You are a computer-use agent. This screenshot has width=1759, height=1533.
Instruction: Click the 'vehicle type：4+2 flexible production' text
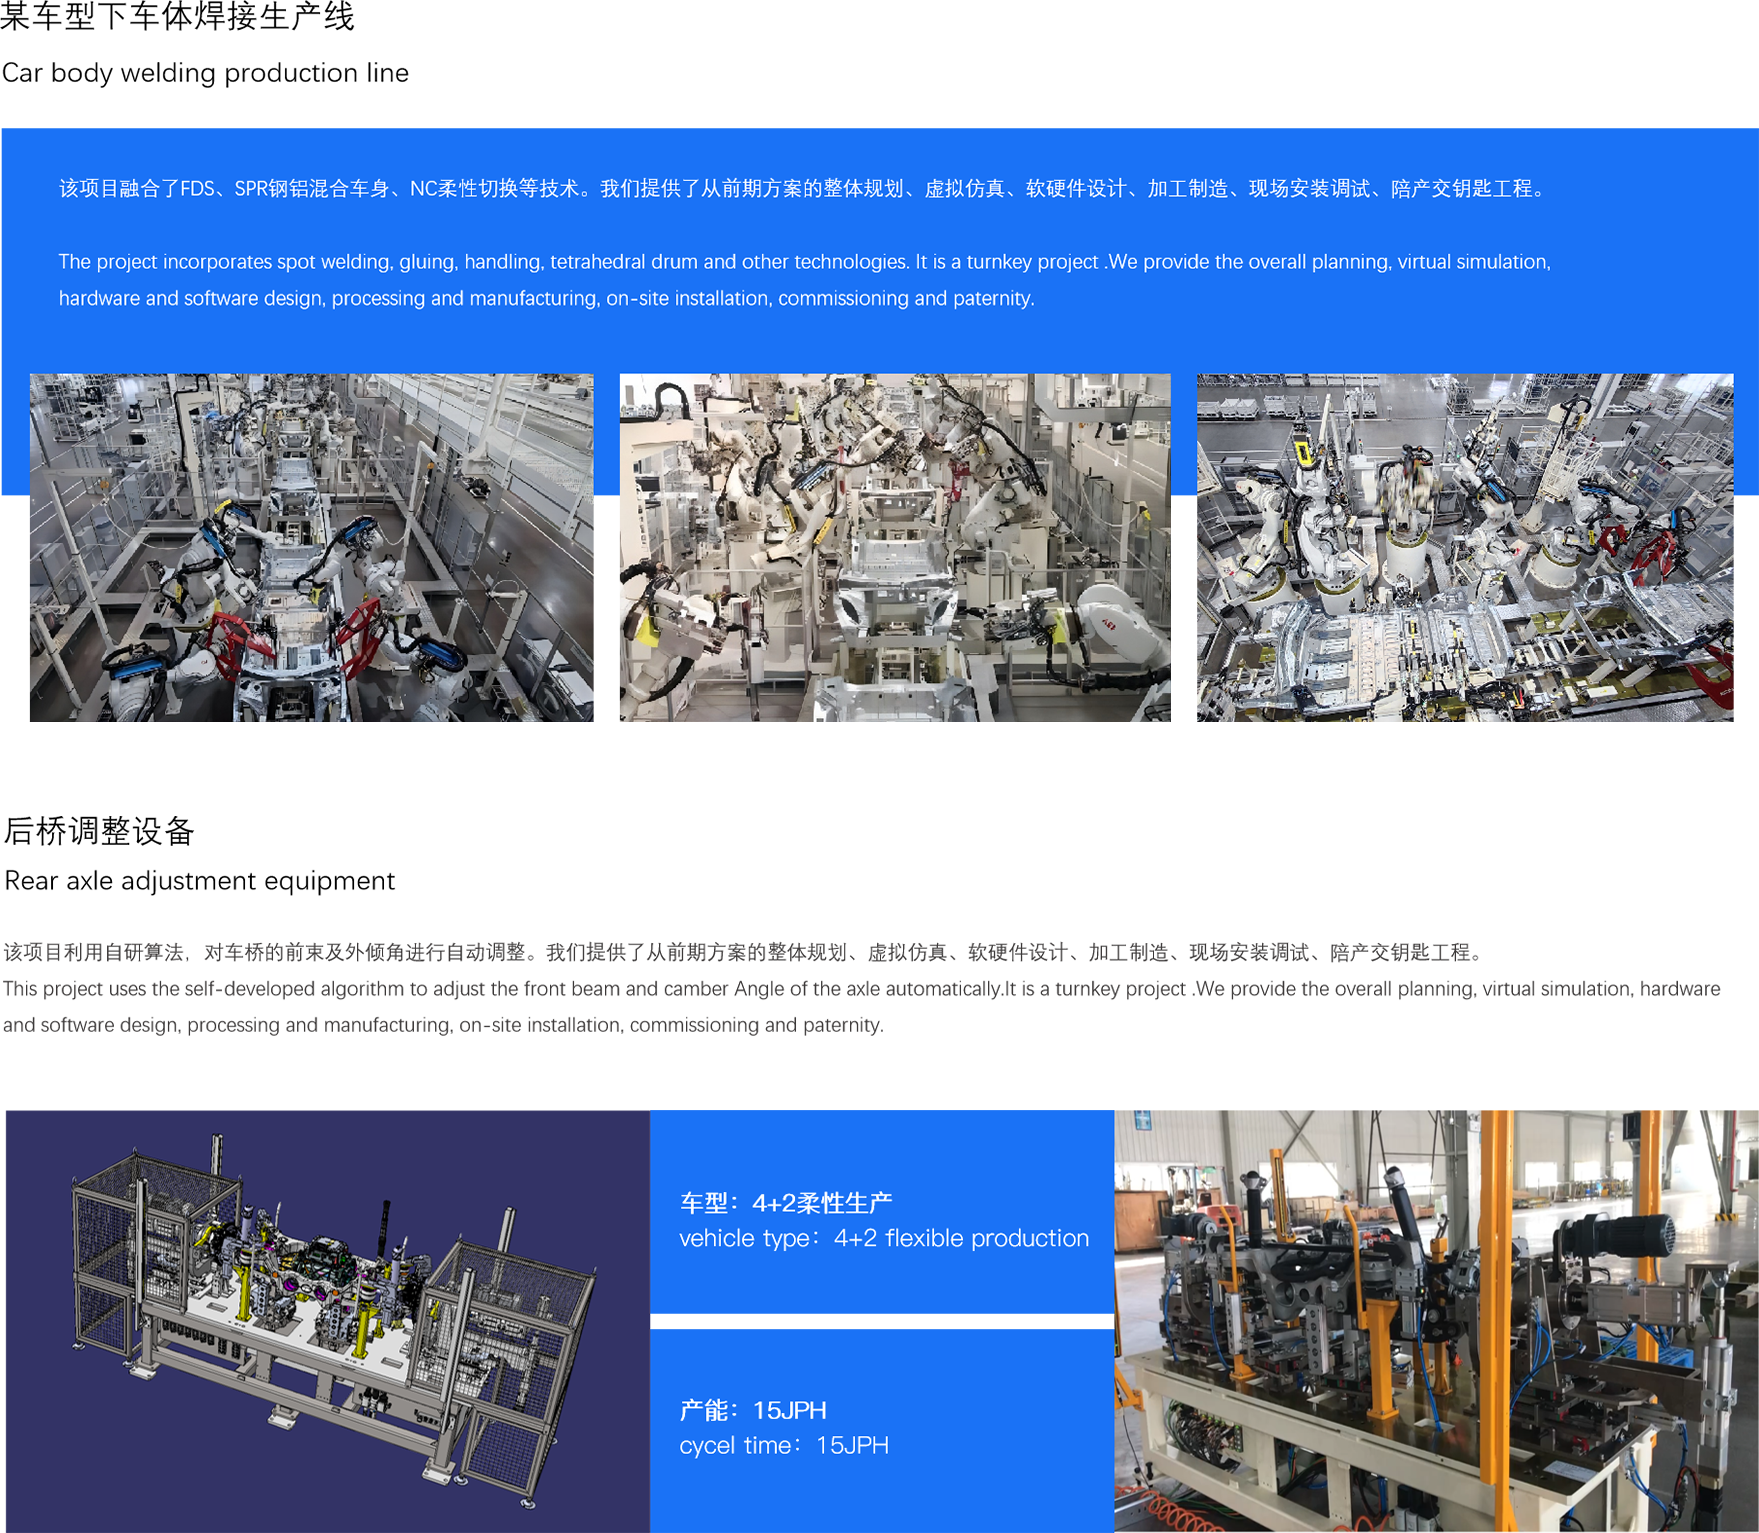884,1238
